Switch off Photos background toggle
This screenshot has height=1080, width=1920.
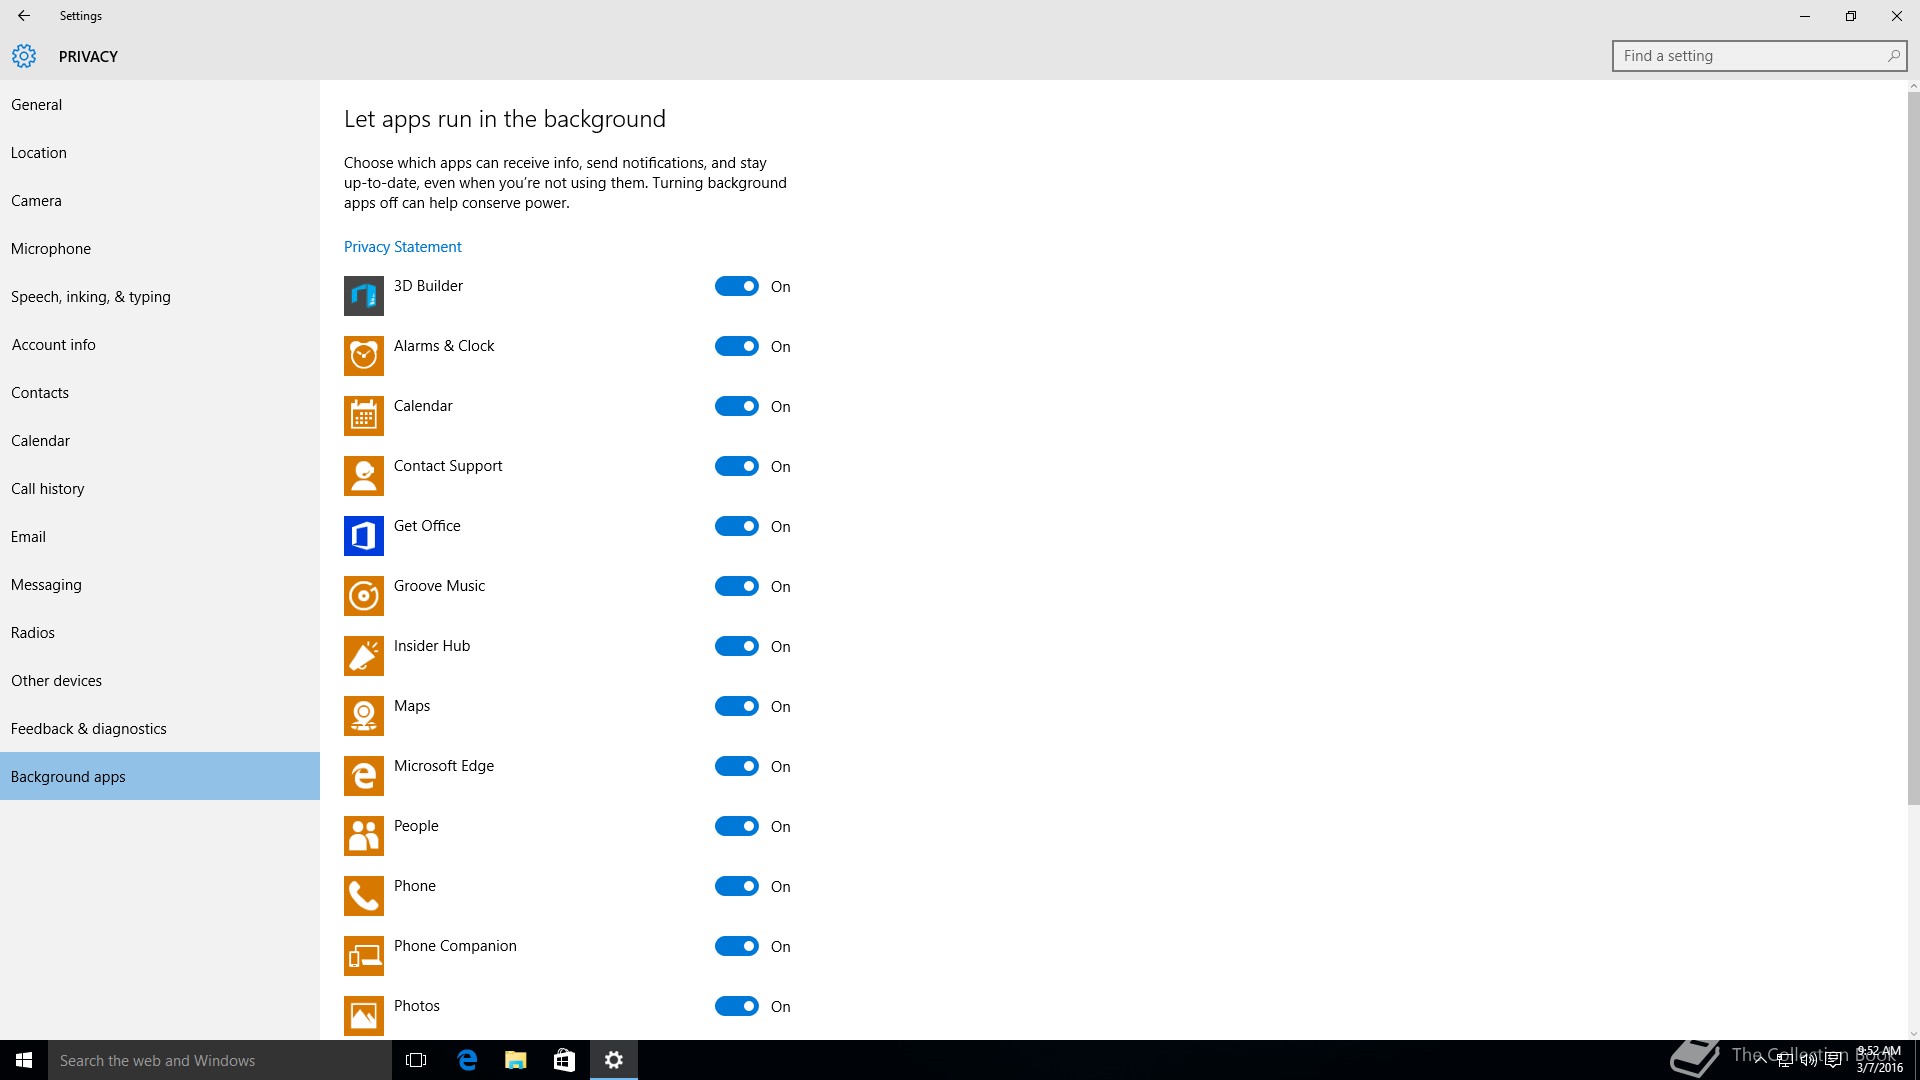coord(737,1006)
